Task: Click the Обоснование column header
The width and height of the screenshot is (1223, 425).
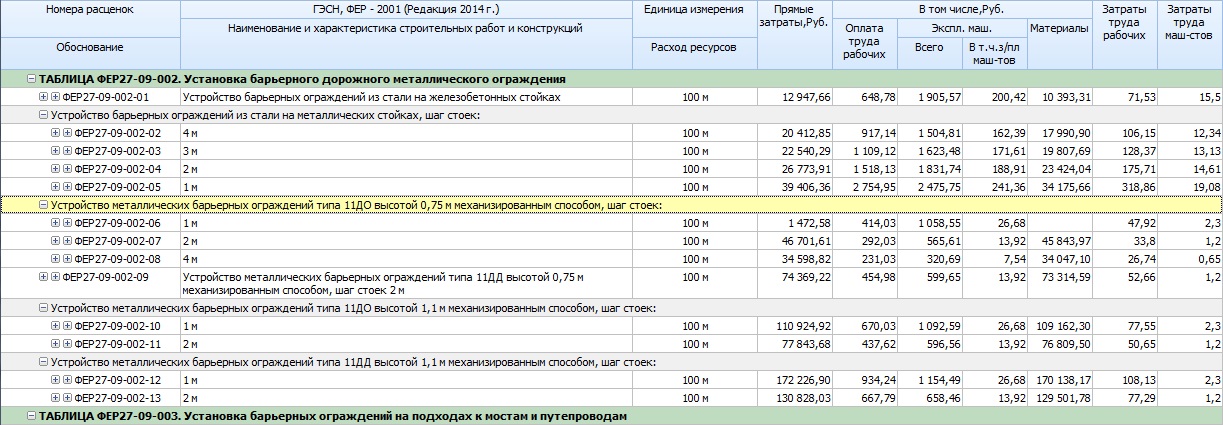Action: coord(90,47)
